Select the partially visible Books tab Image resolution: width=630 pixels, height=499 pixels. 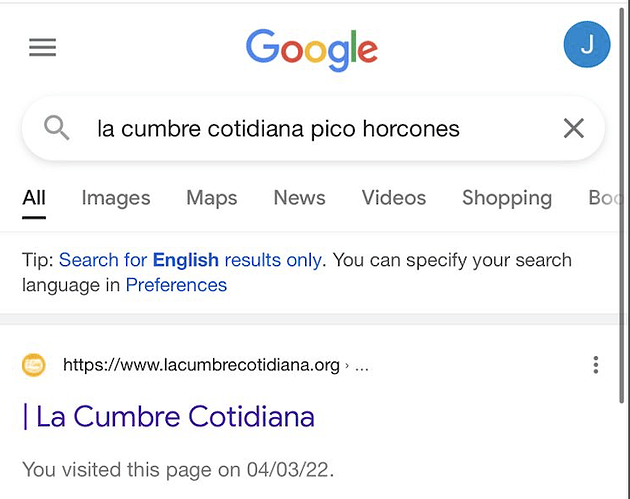(606, 198)
